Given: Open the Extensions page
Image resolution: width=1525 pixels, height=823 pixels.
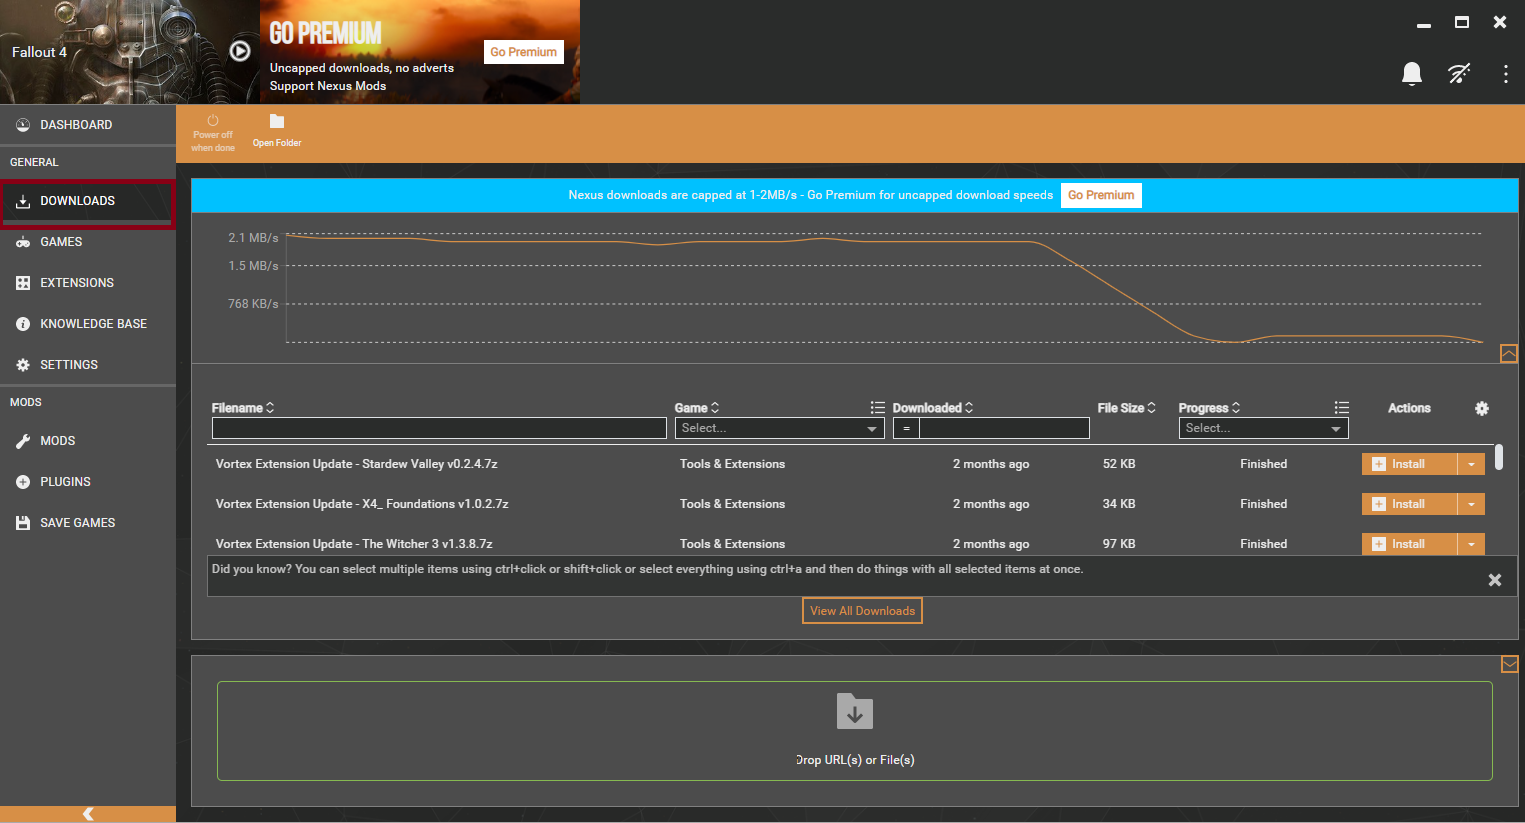Looking at the screenshot, I should 88,283.
